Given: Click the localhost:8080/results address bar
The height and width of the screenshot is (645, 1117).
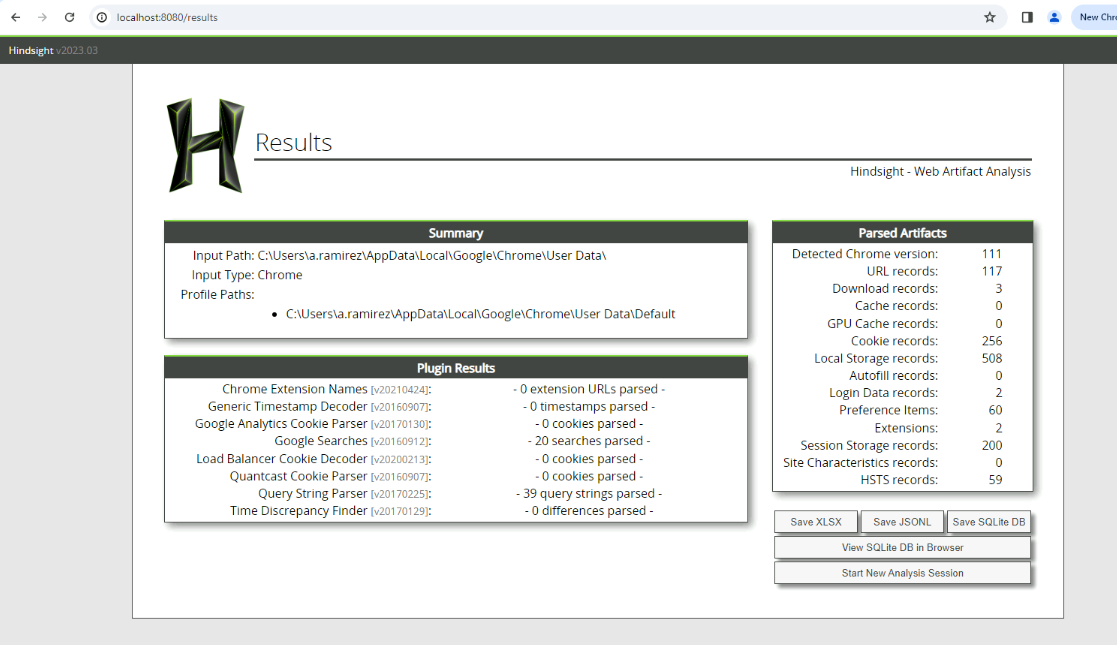Looking at the screenshot, I should click(x=500, y=17).
